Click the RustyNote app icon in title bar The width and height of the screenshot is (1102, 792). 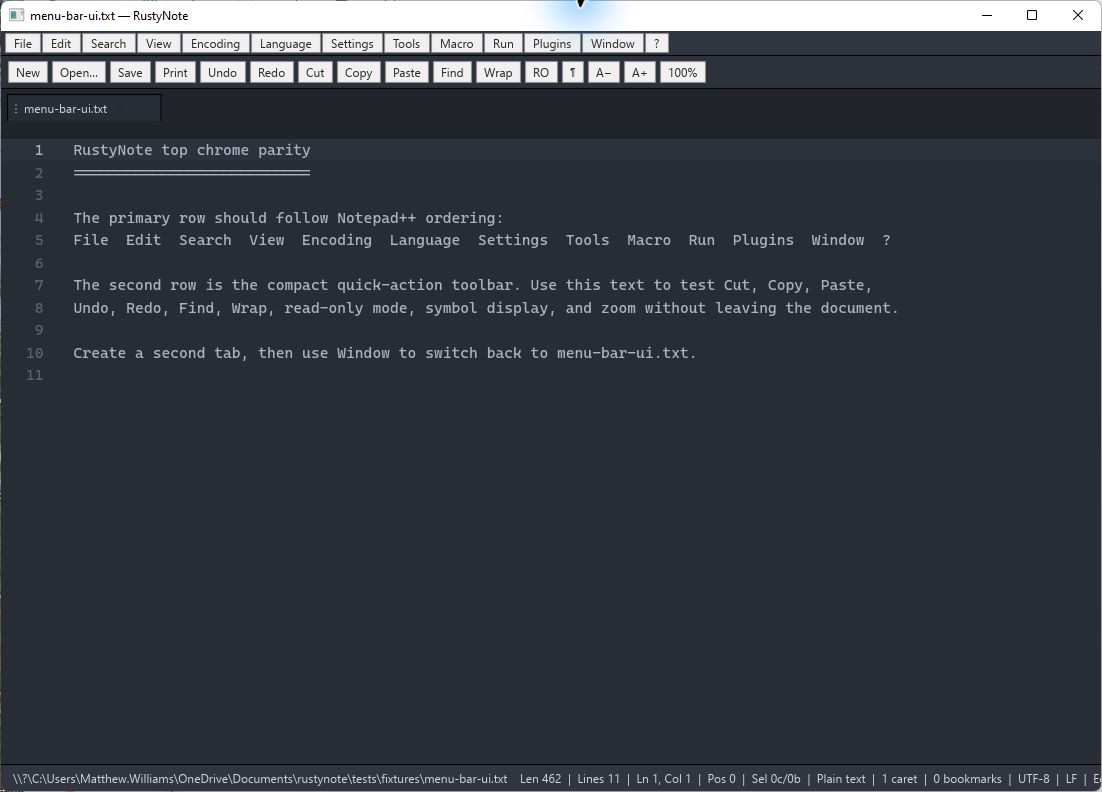coord(16,15)
